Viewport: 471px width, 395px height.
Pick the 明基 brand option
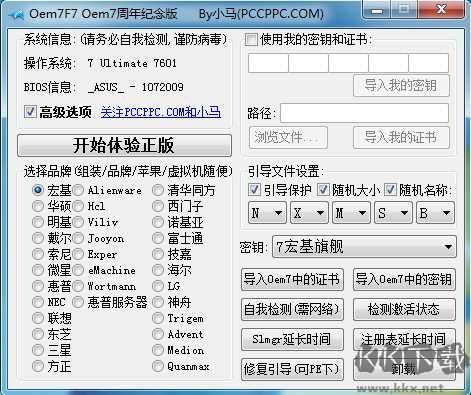point(38,222)
